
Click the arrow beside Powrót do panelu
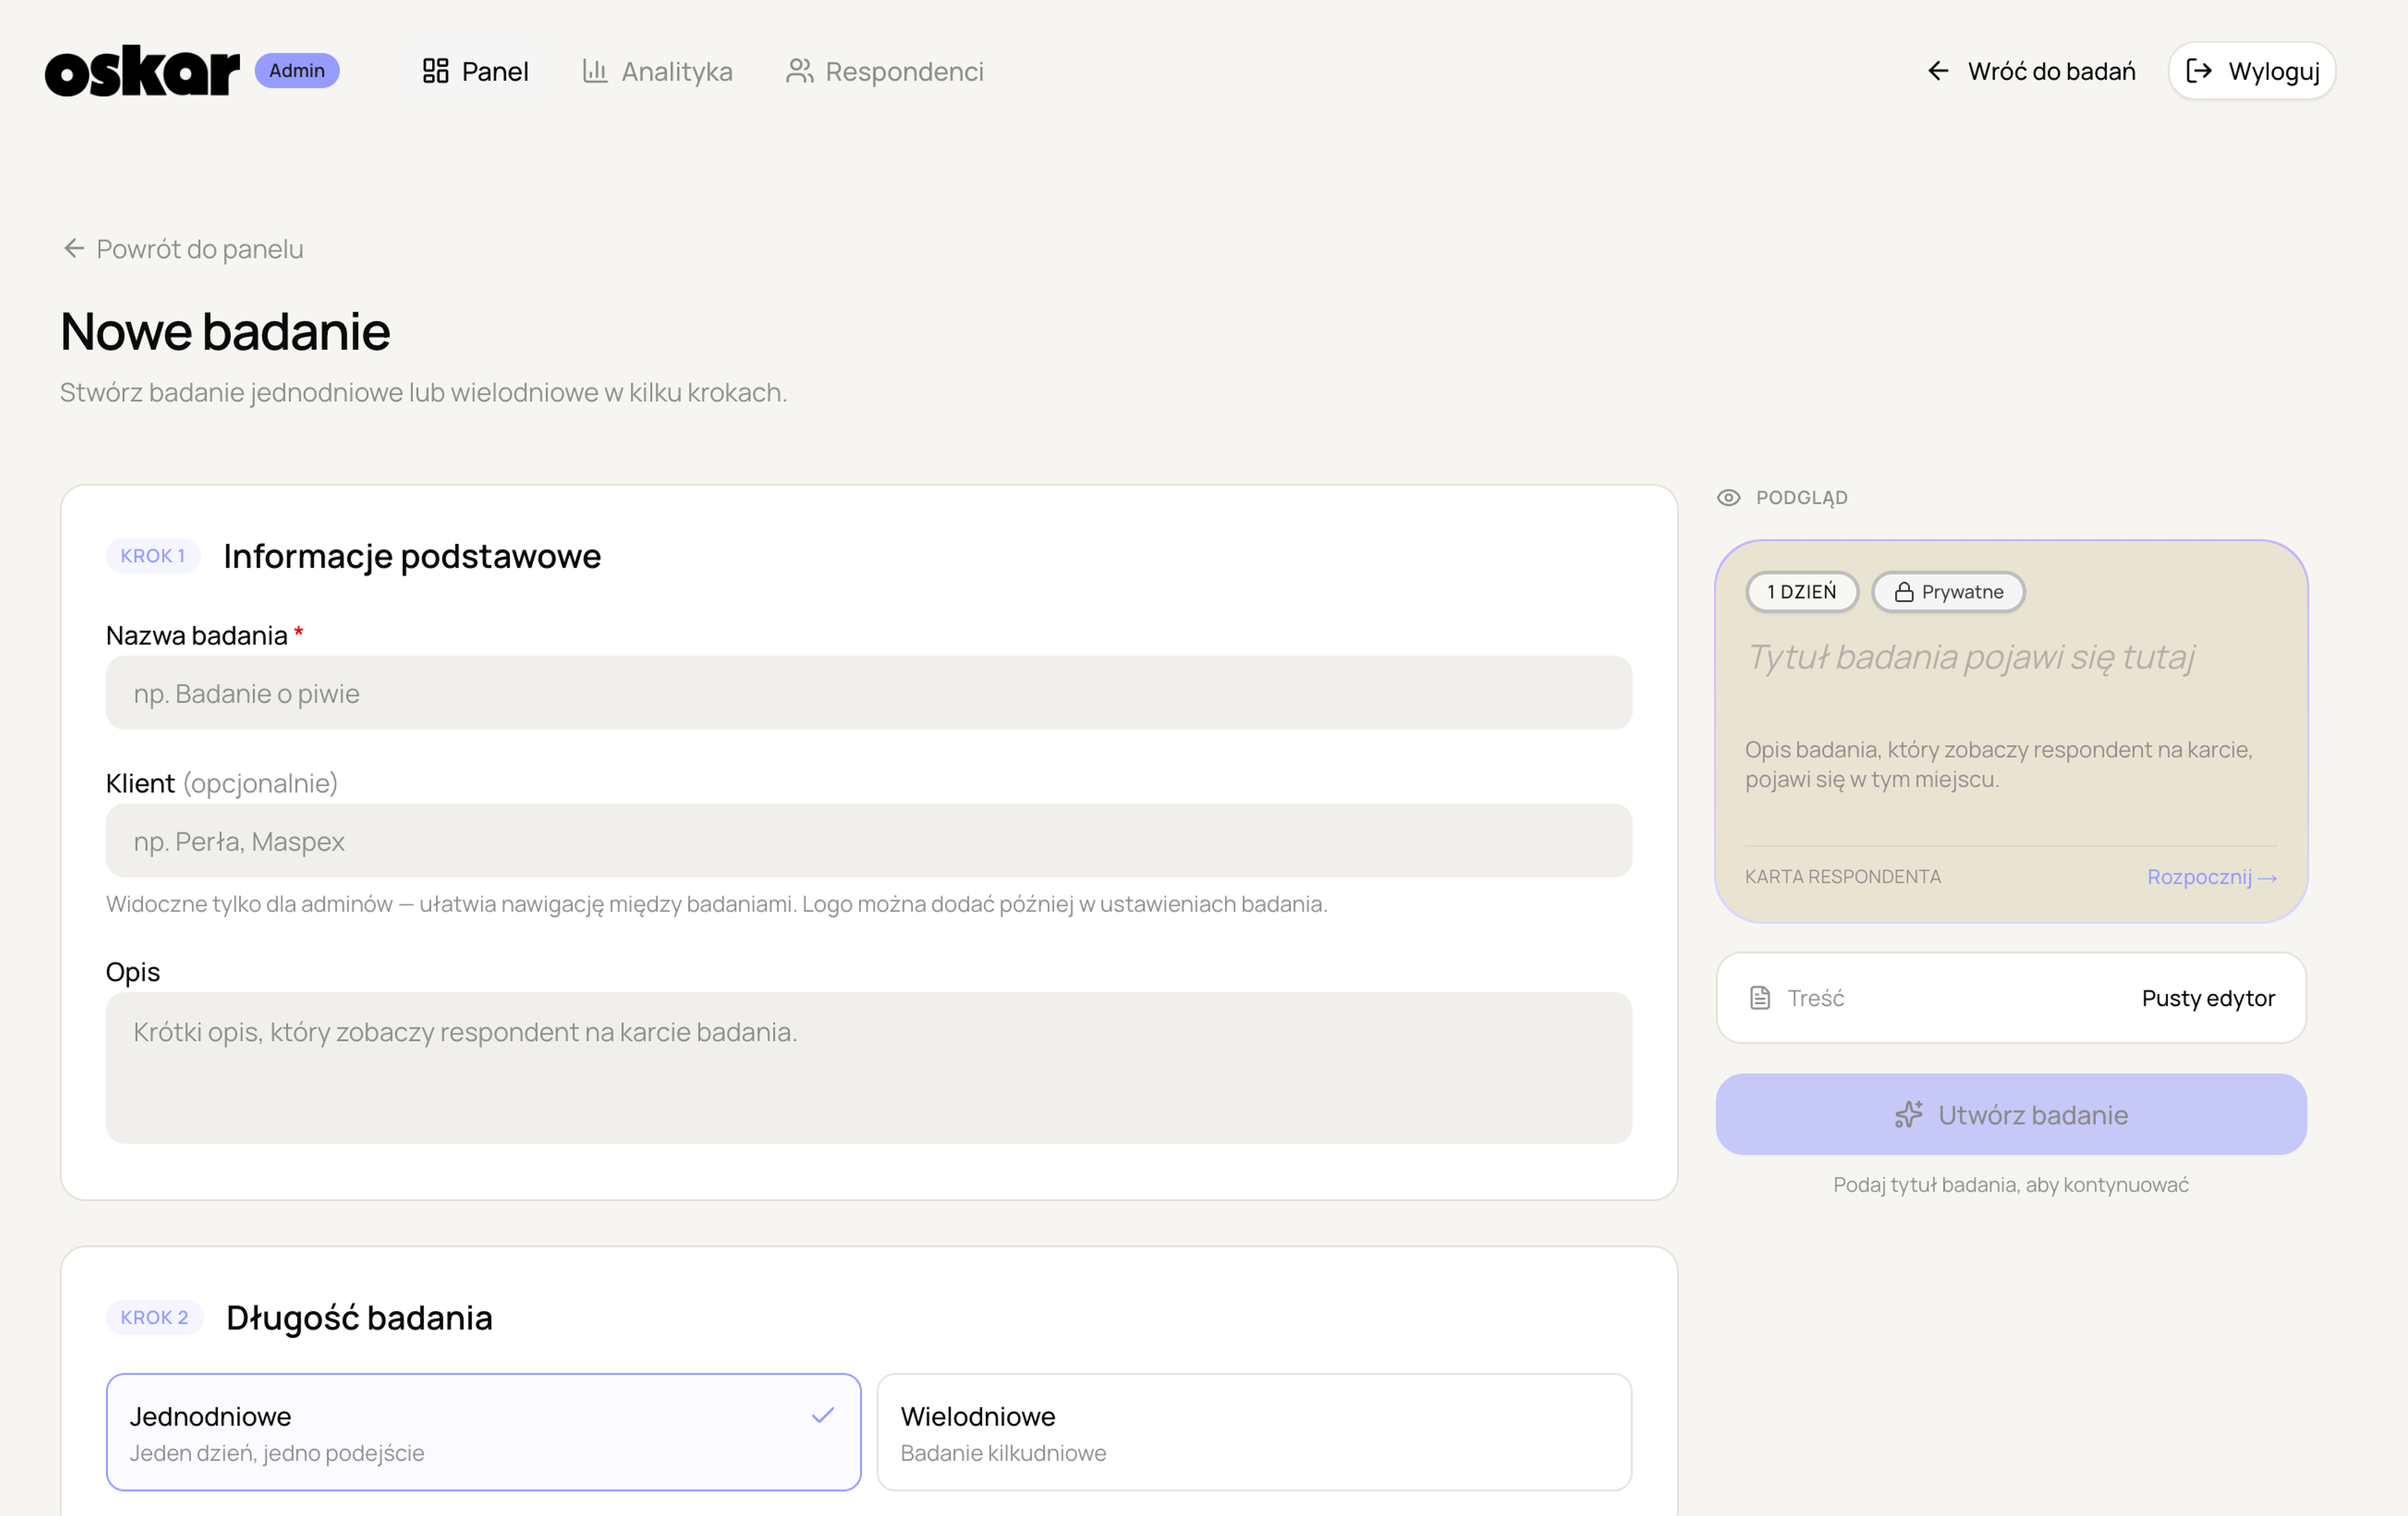74,248
